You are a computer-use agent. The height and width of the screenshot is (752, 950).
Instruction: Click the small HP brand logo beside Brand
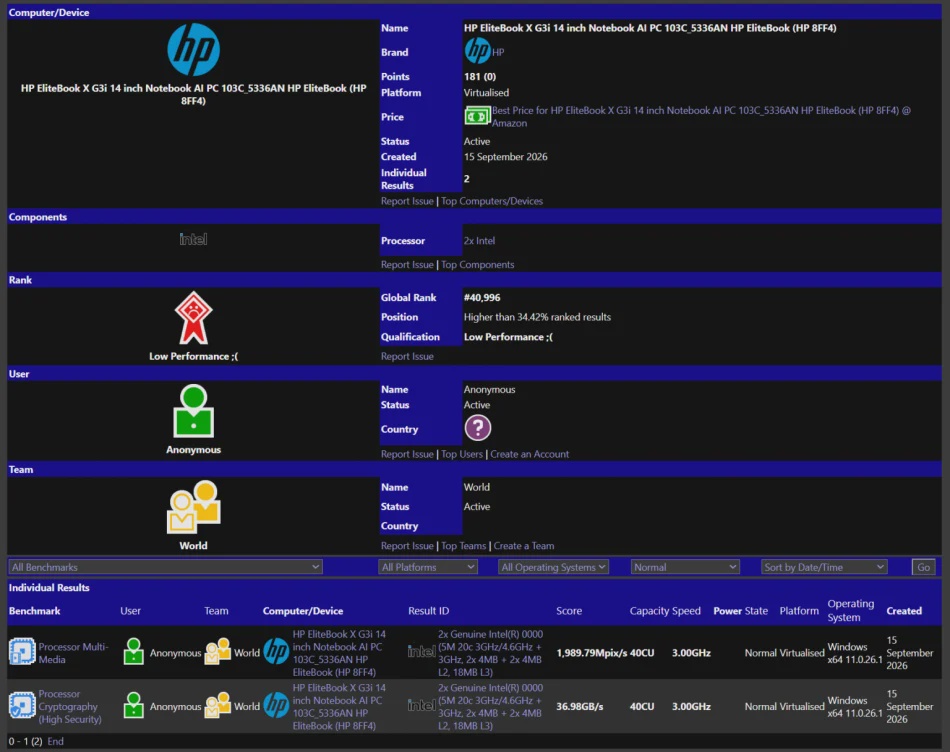tap(477, 51)
